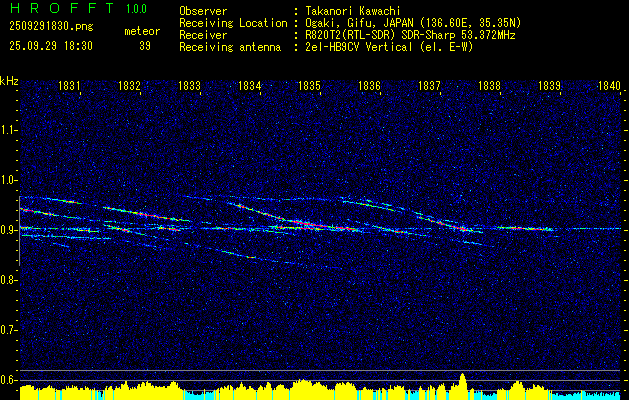The width and height of the screenshot is (629, 400).
Task: Click the 1831 time axis label
Action: click(x=69, y=86)
